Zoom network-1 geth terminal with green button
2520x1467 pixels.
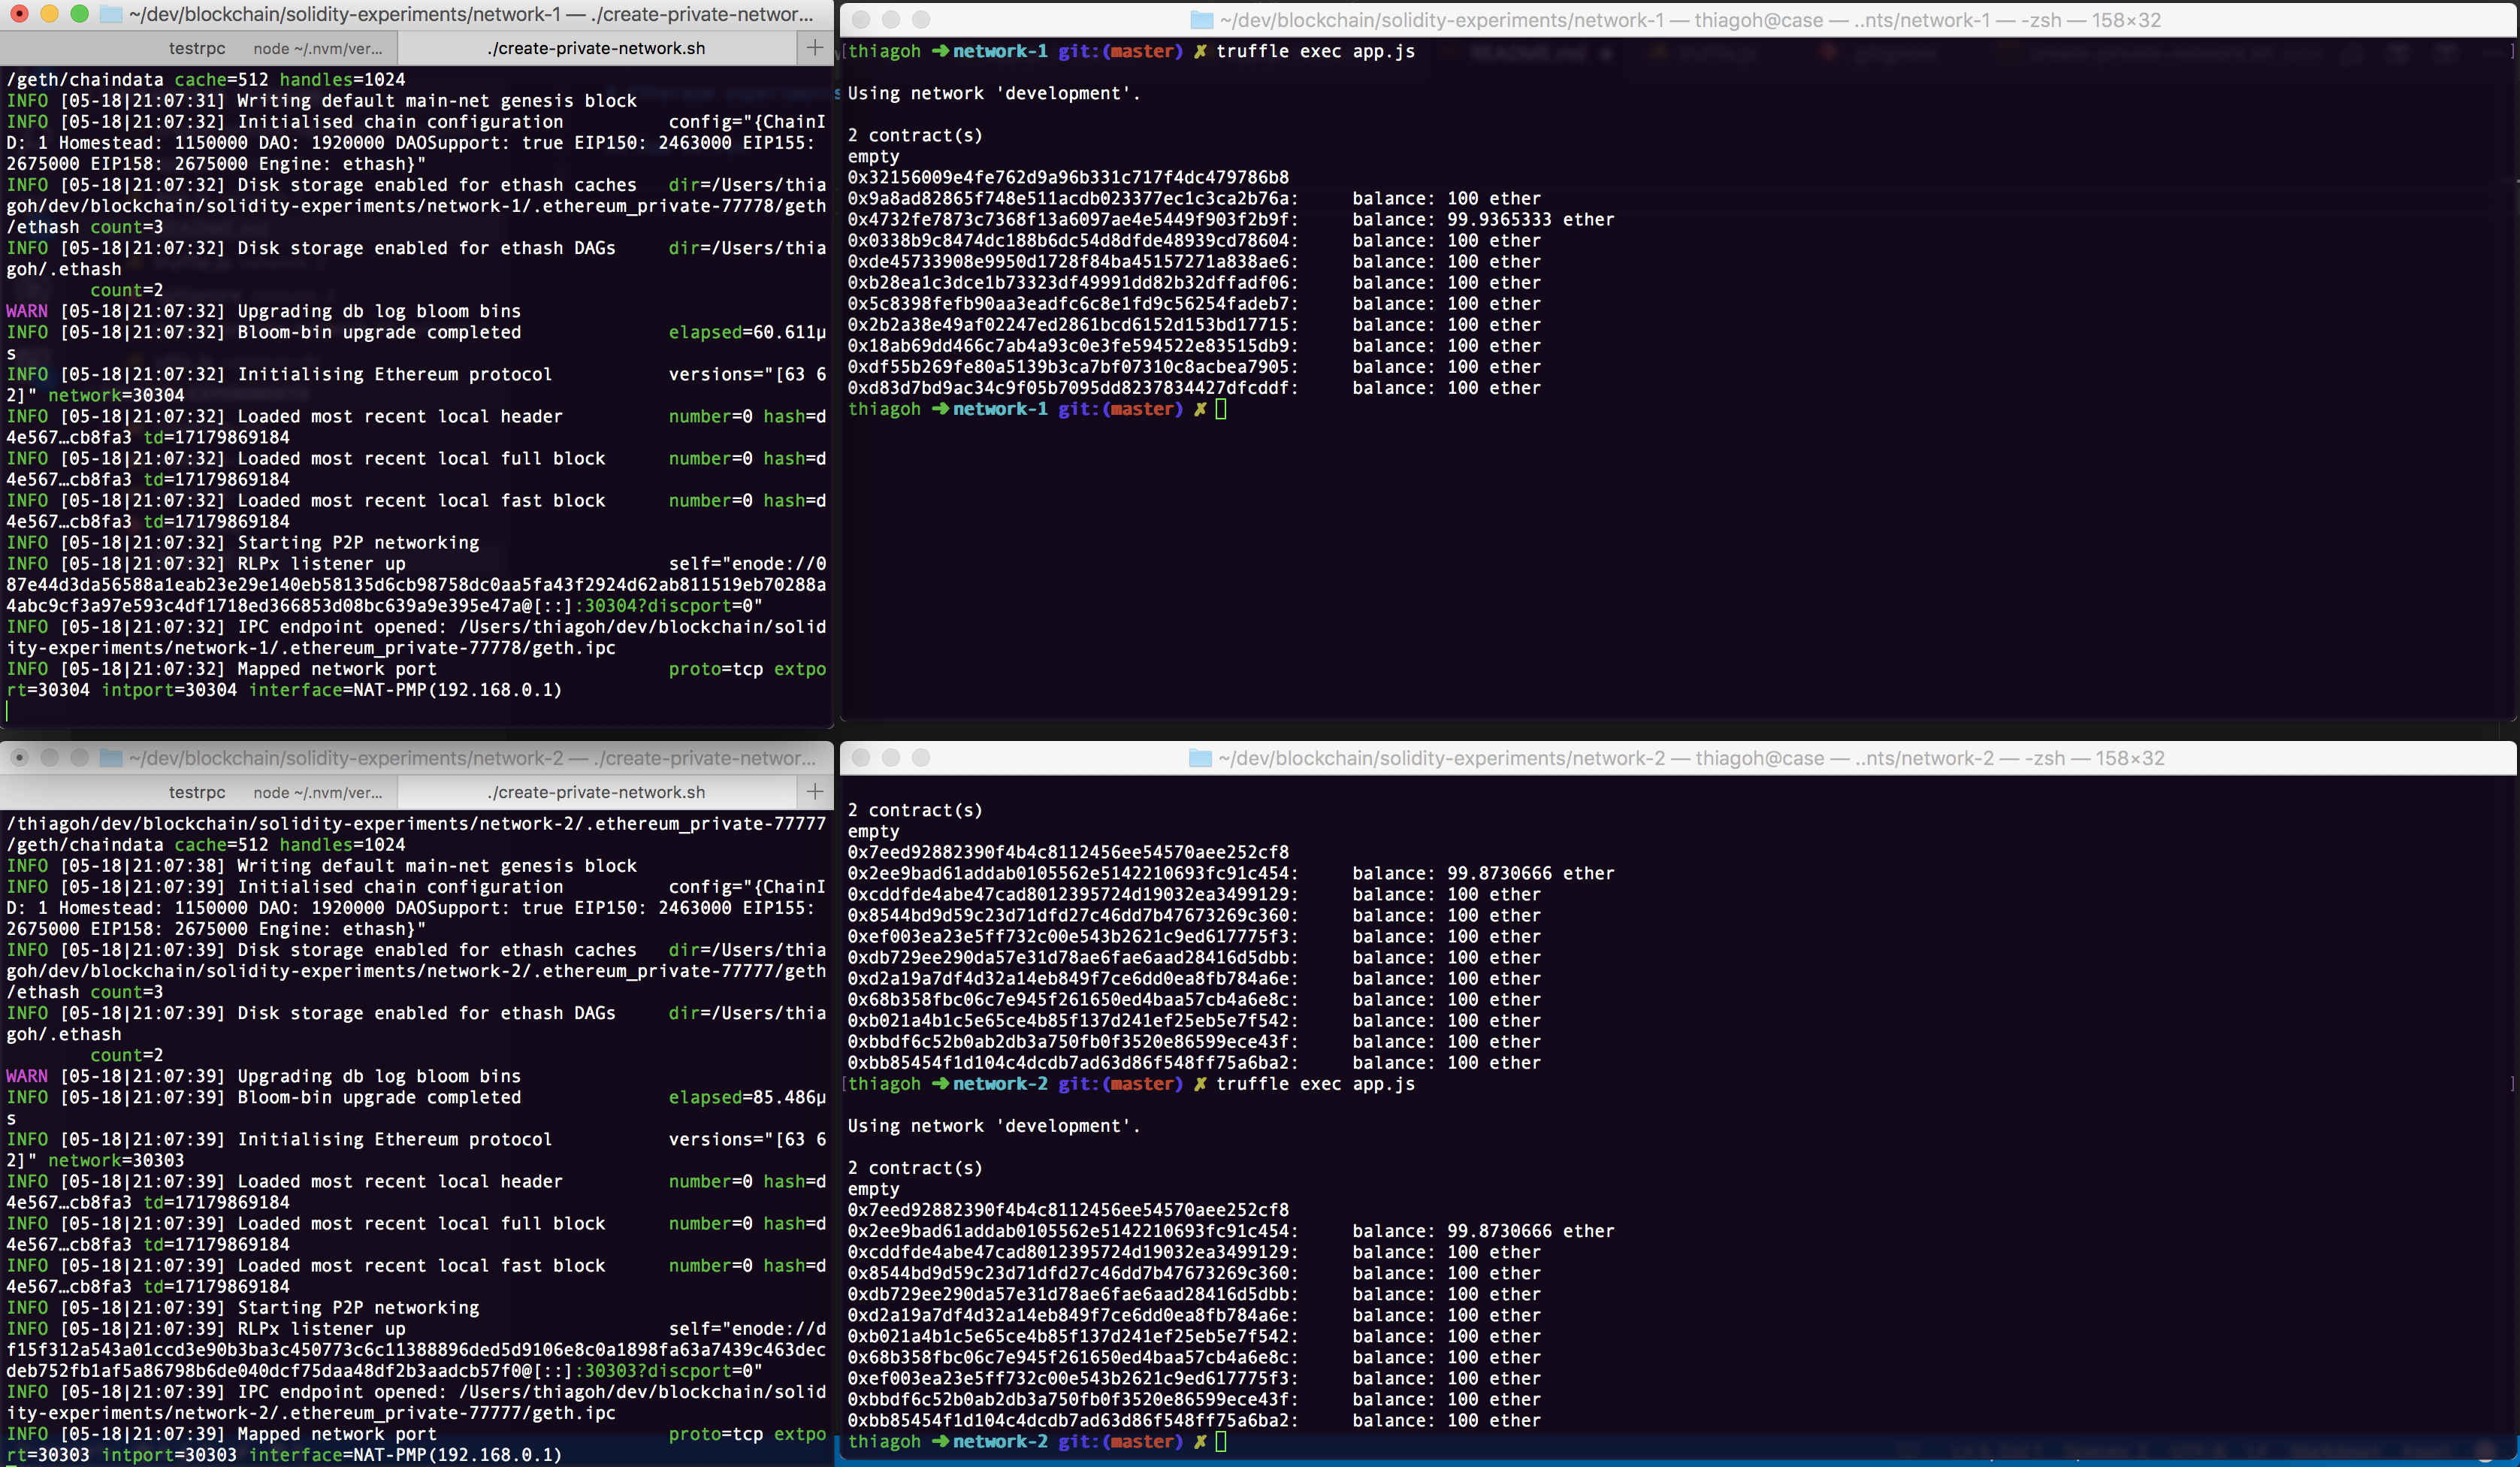coord(79,14)
